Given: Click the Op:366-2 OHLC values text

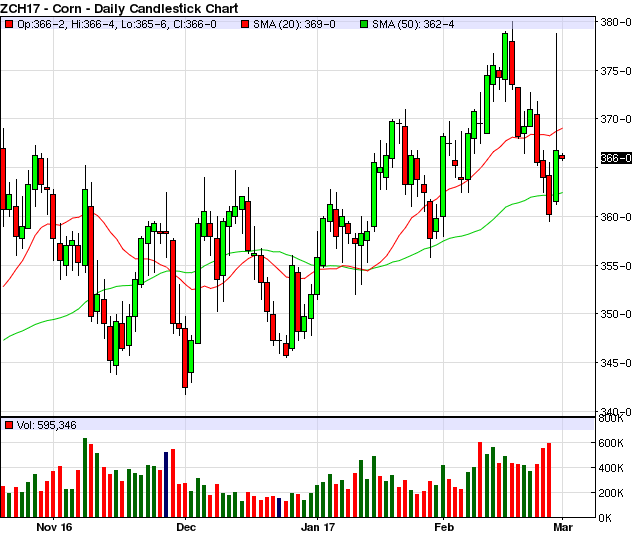Looking at the screenshot, I should click(117, 24).
